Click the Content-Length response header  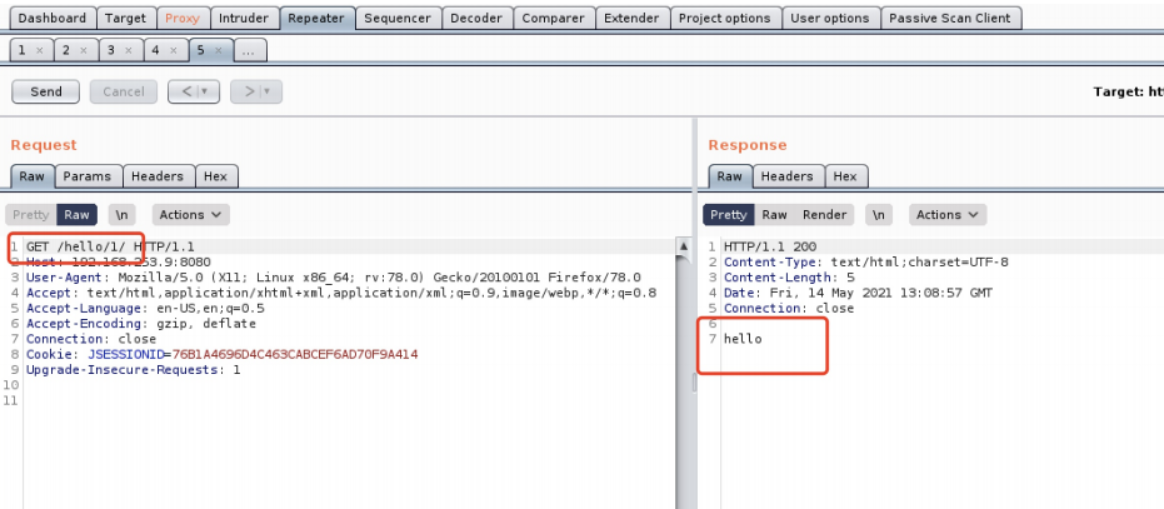click(x=790, y=278)
